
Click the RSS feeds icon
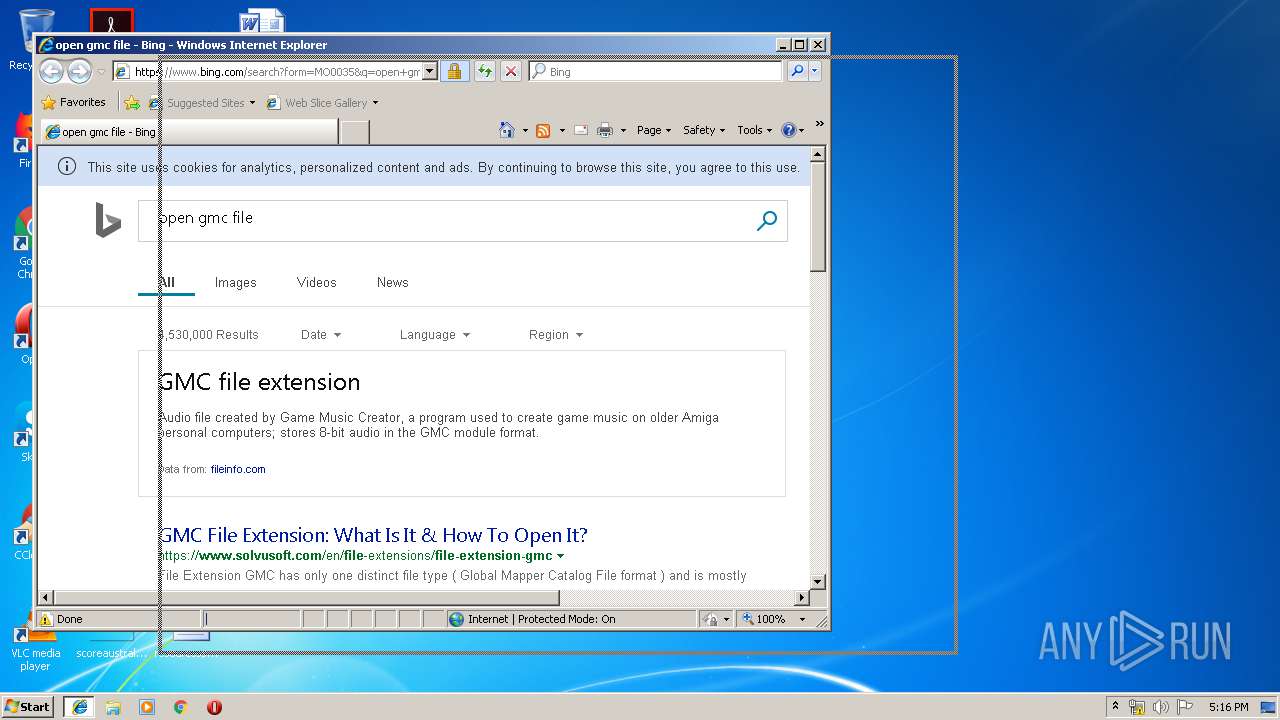[x=543, y=130]
